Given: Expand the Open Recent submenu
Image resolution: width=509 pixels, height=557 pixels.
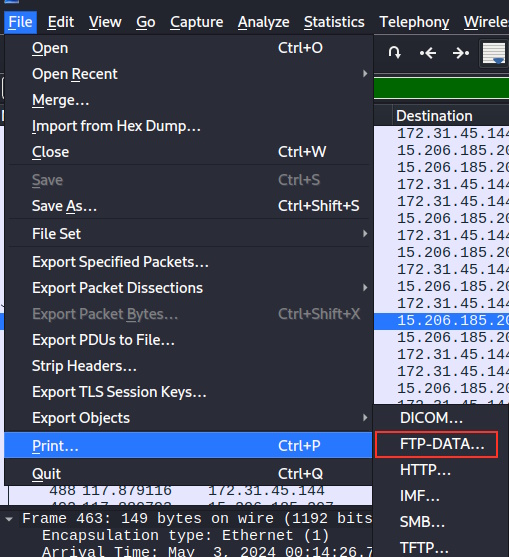Looking at the screenshot, I should click(x=188, y=74).
